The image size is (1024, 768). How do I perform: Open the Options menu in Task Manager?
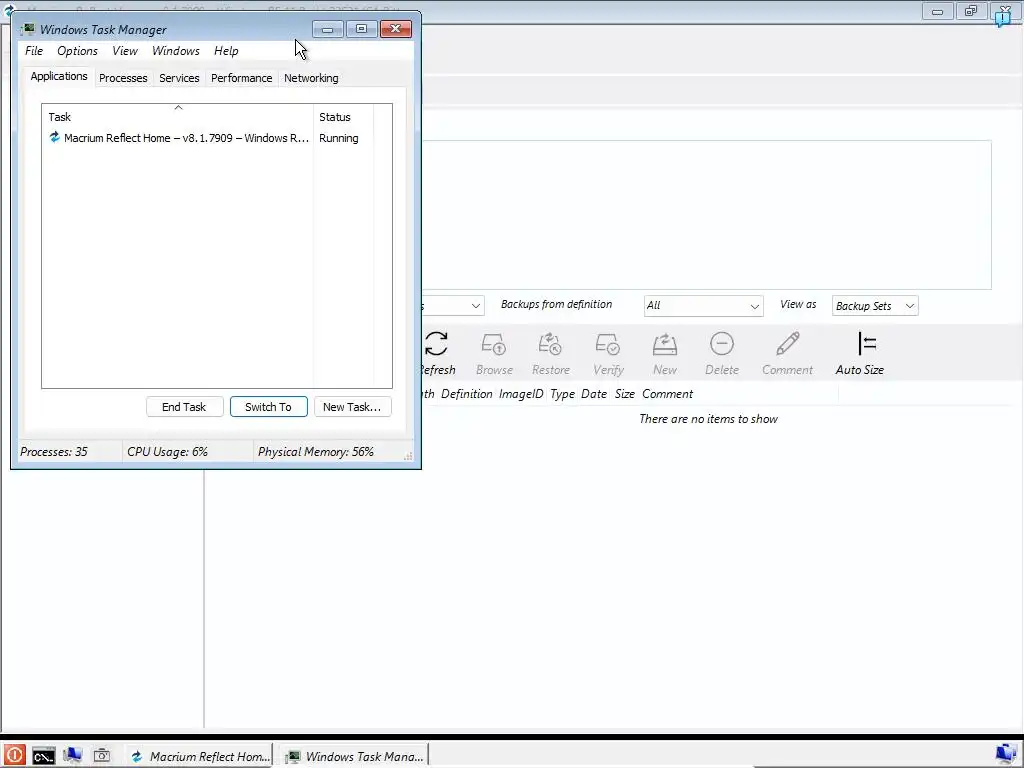click(x=77, y=51)
